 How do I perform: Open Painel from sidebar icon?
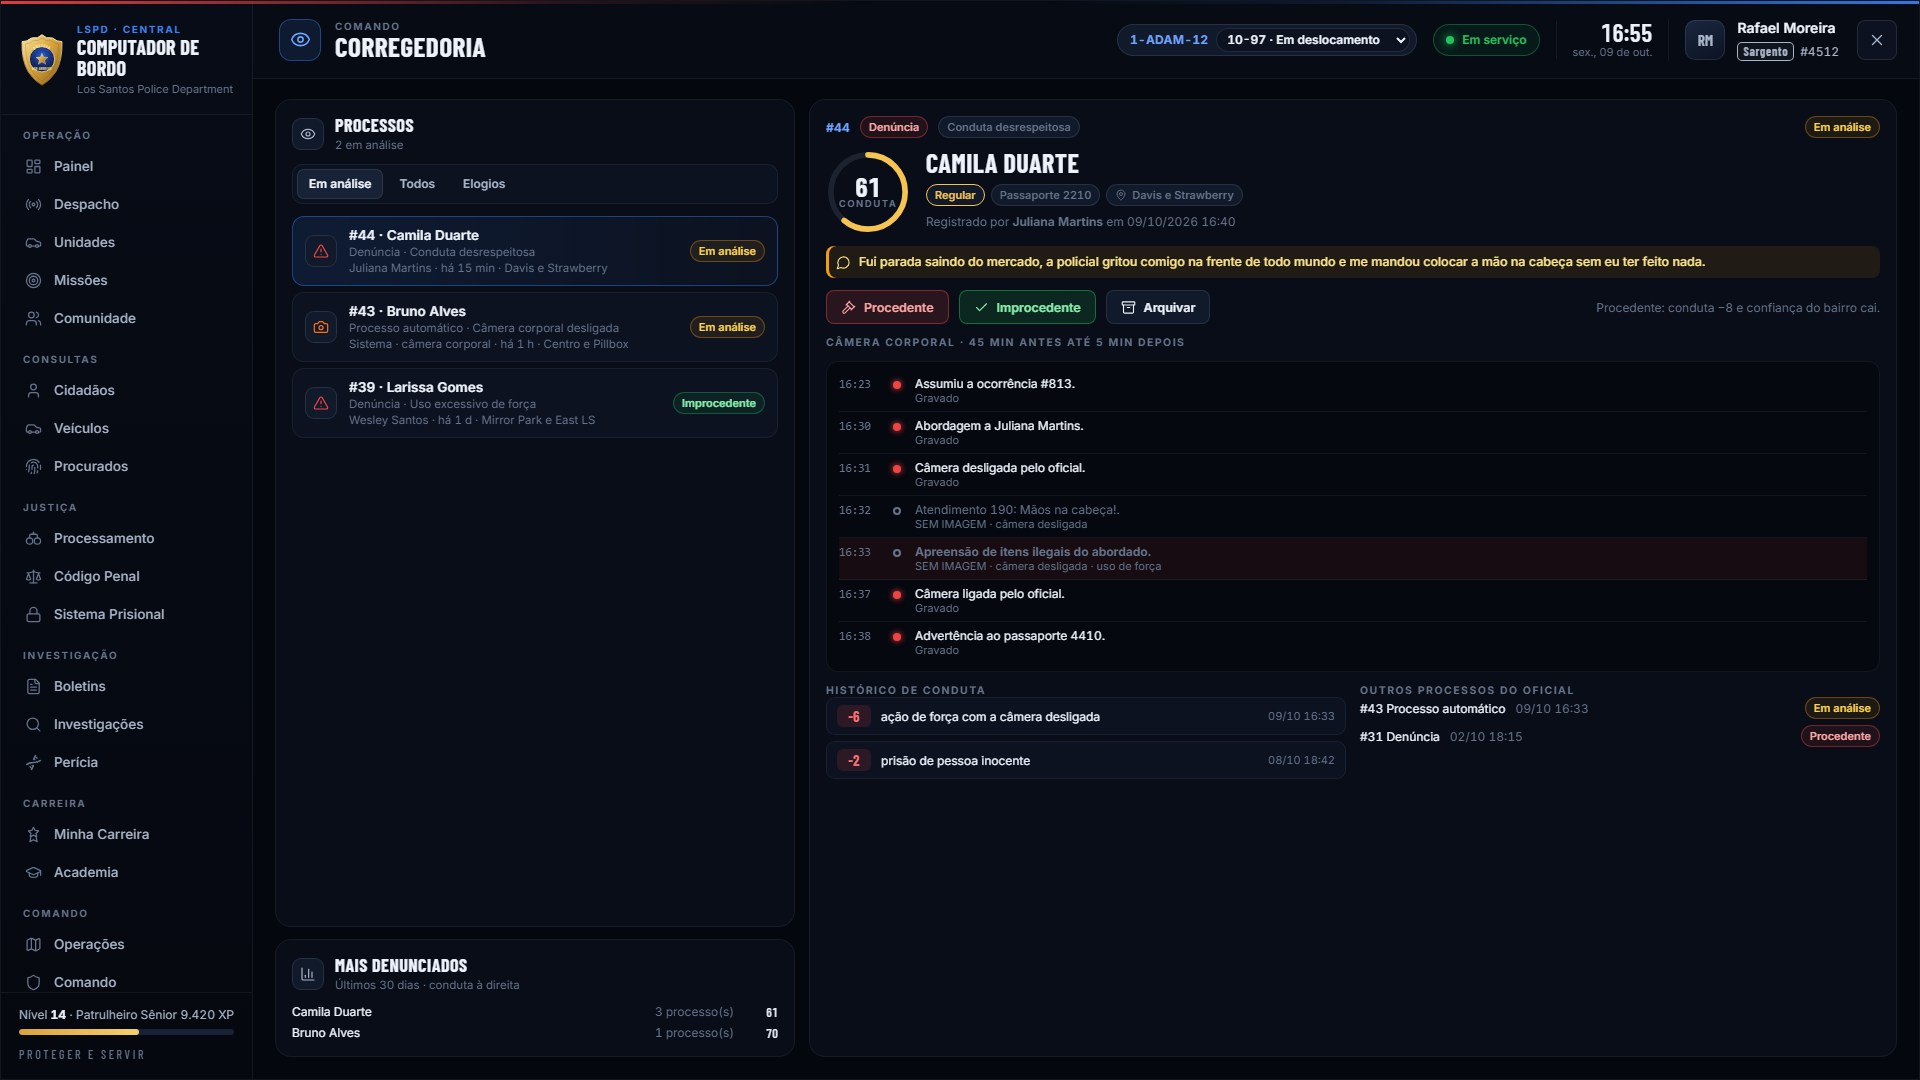33,166
